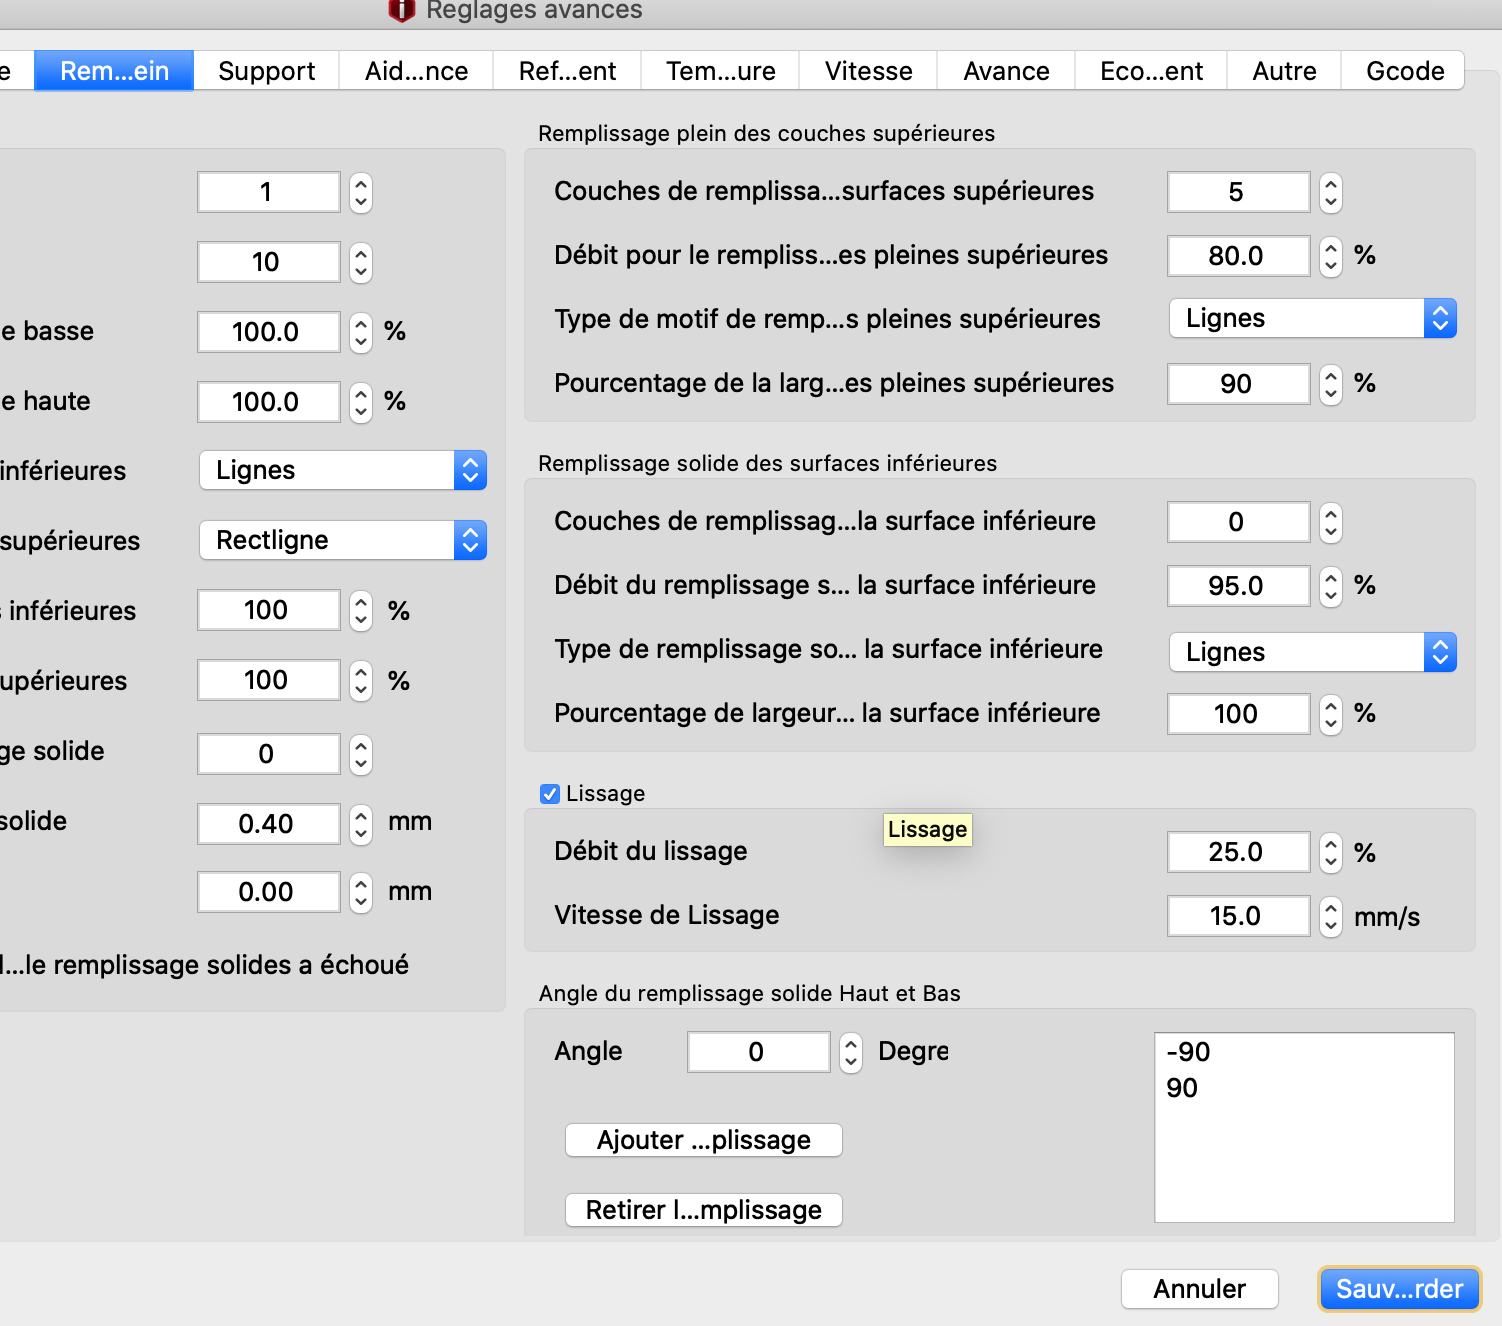Click the Ajouter ...plissage button
This screenshot has width=1502, height=1326.
[703, 1140]
